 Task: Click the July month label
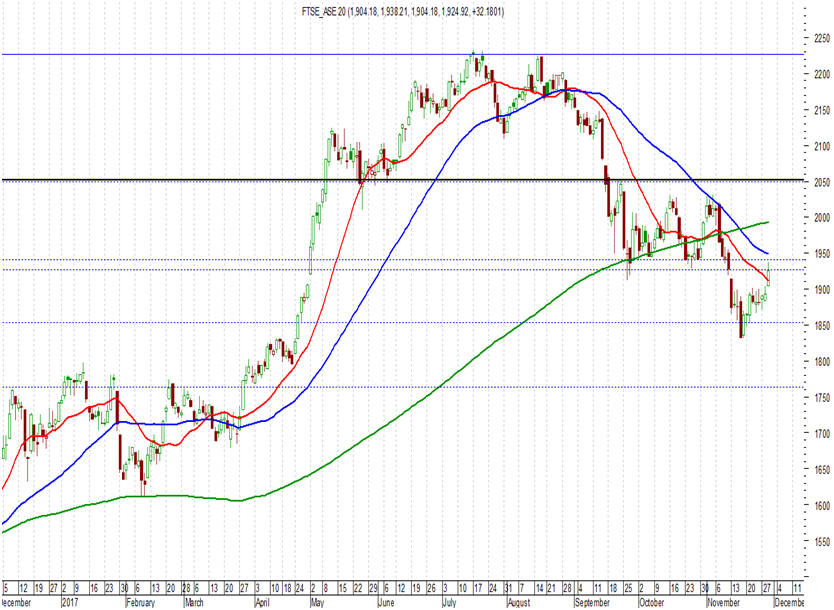click(x=449, y=603)
